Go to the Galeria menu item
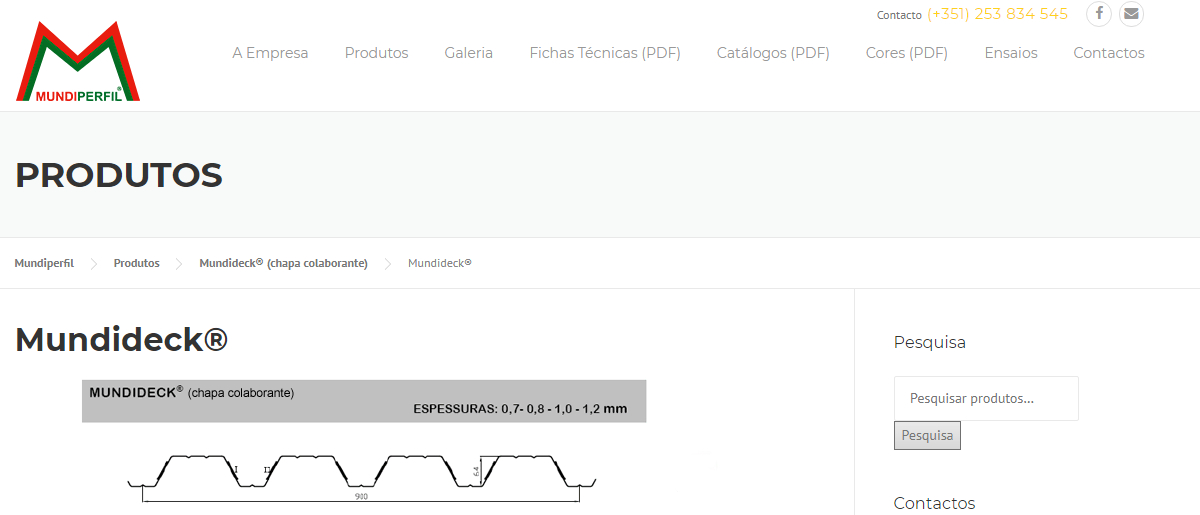This screenshot has width=1200, height=515. 468,53
